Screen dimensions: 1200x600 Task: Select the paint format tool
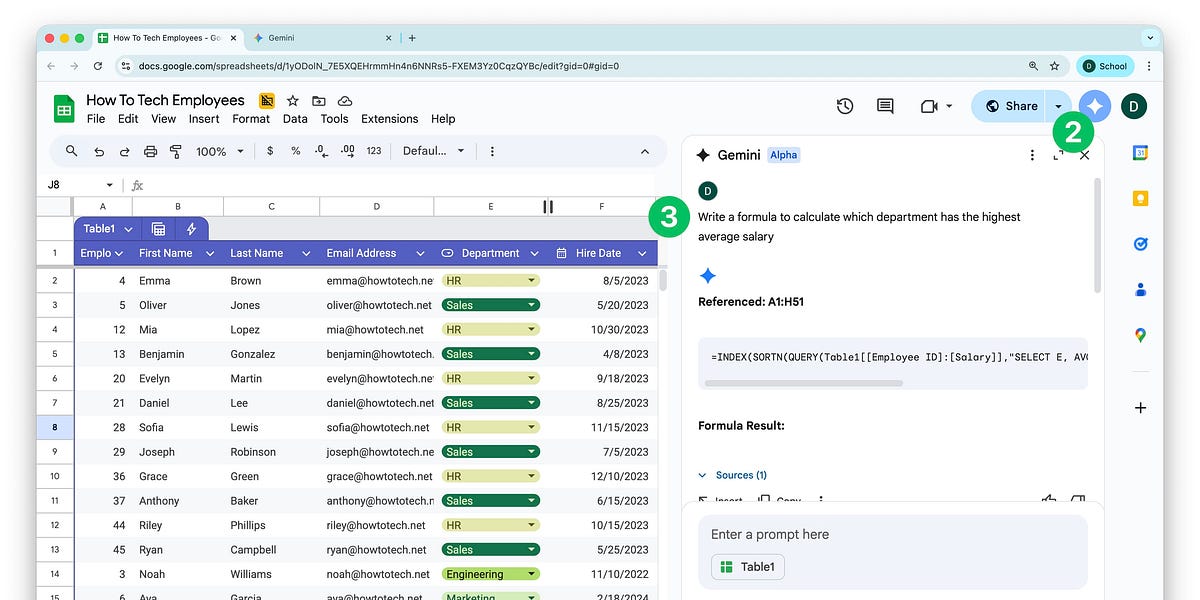click(176, 151)
